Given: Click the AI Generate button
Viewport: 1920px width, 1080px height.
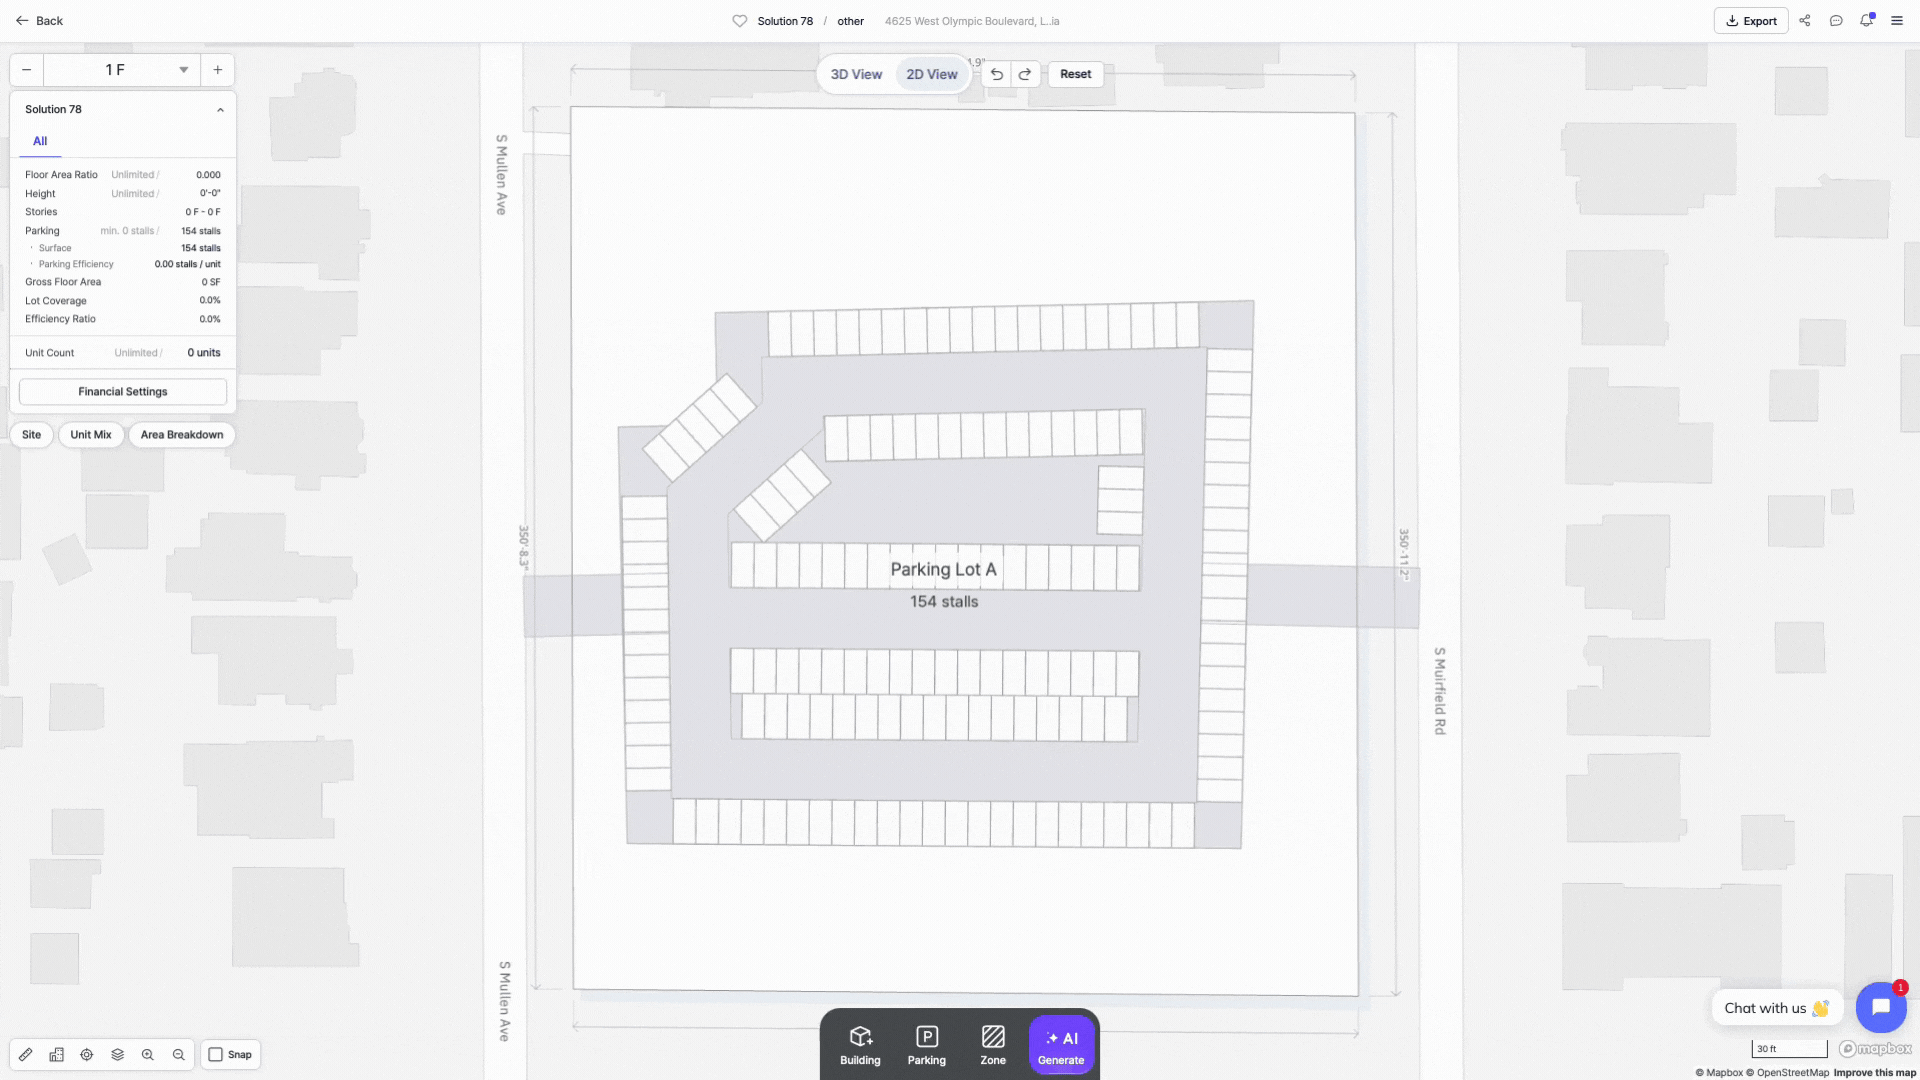Looking at the screenshot, I should point(1061,1046).
